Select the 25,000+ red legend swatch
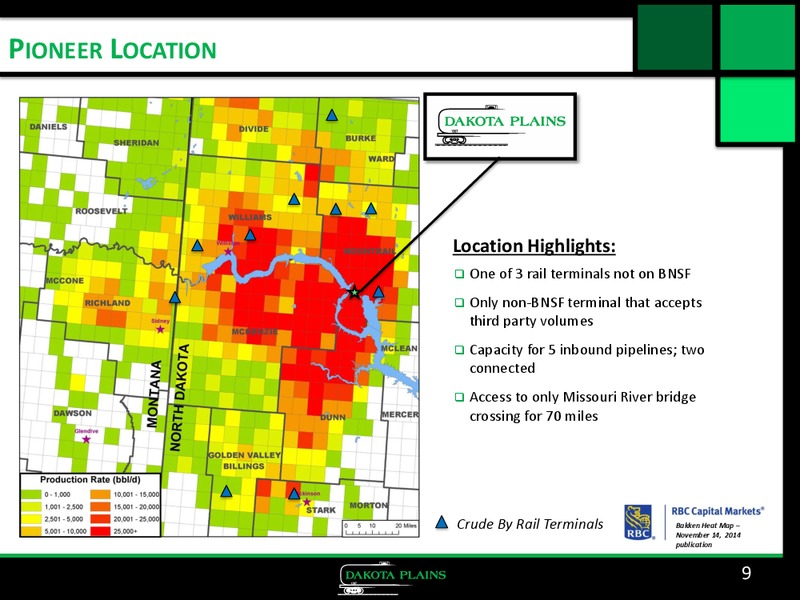800x600 pixels. (x=101, y=531)
